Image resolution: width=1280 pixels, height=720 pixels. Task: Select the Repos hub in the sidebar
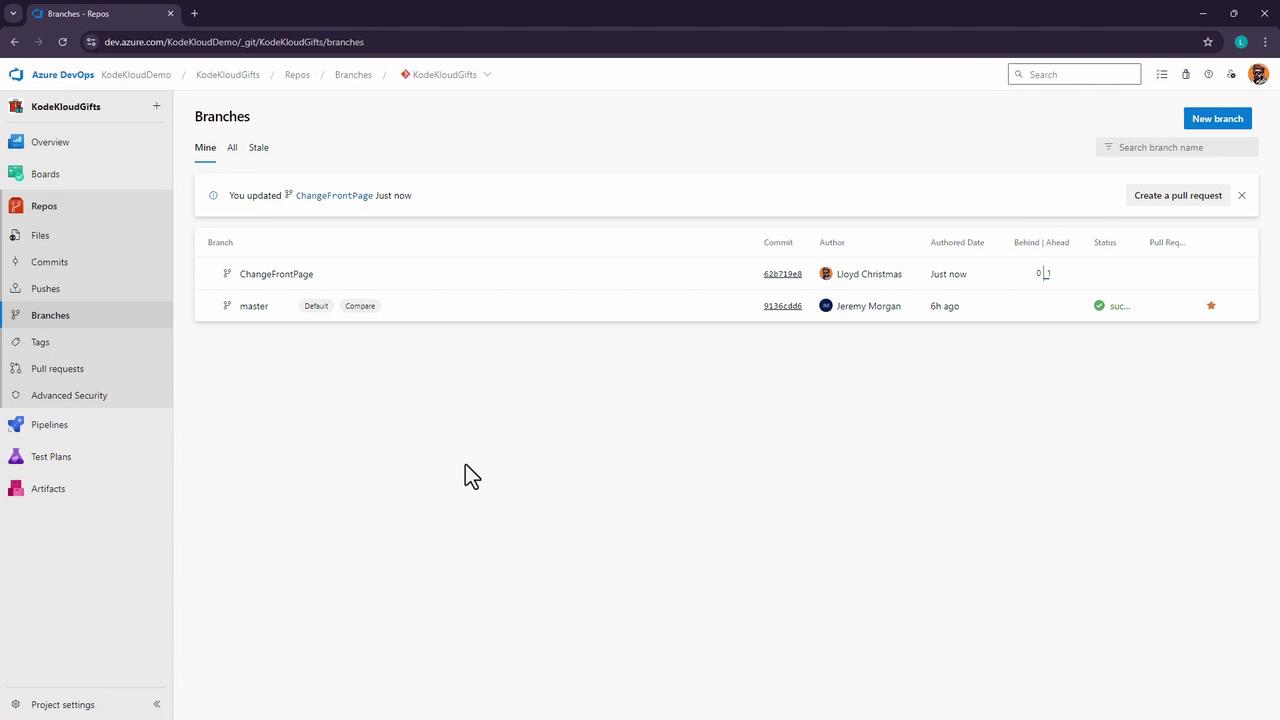coord(44,206)
